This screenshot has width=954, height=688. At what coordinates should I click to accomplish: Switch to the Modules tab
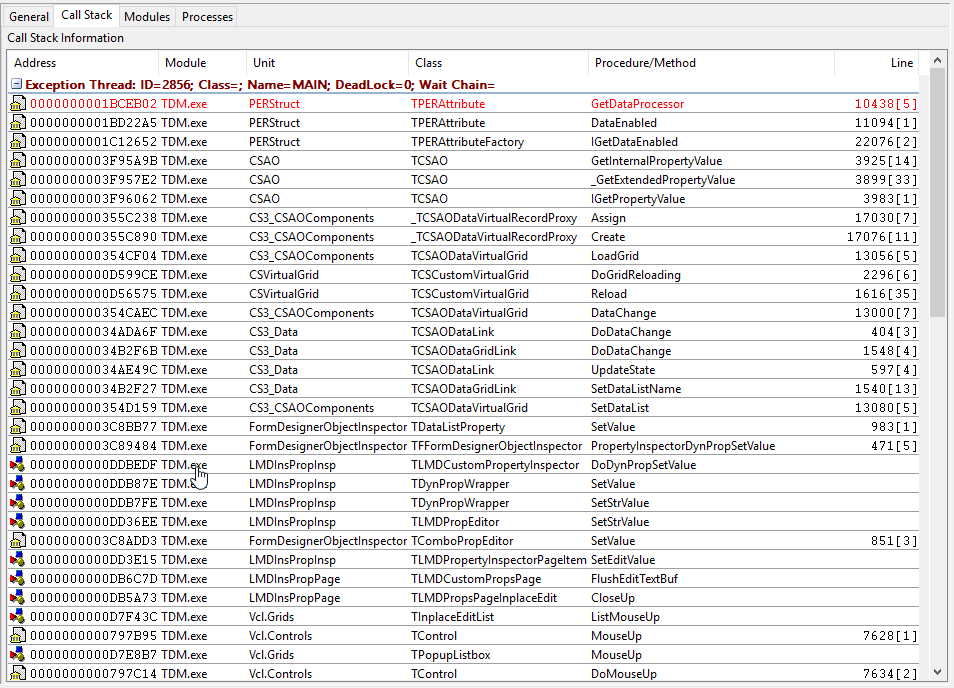146,16
